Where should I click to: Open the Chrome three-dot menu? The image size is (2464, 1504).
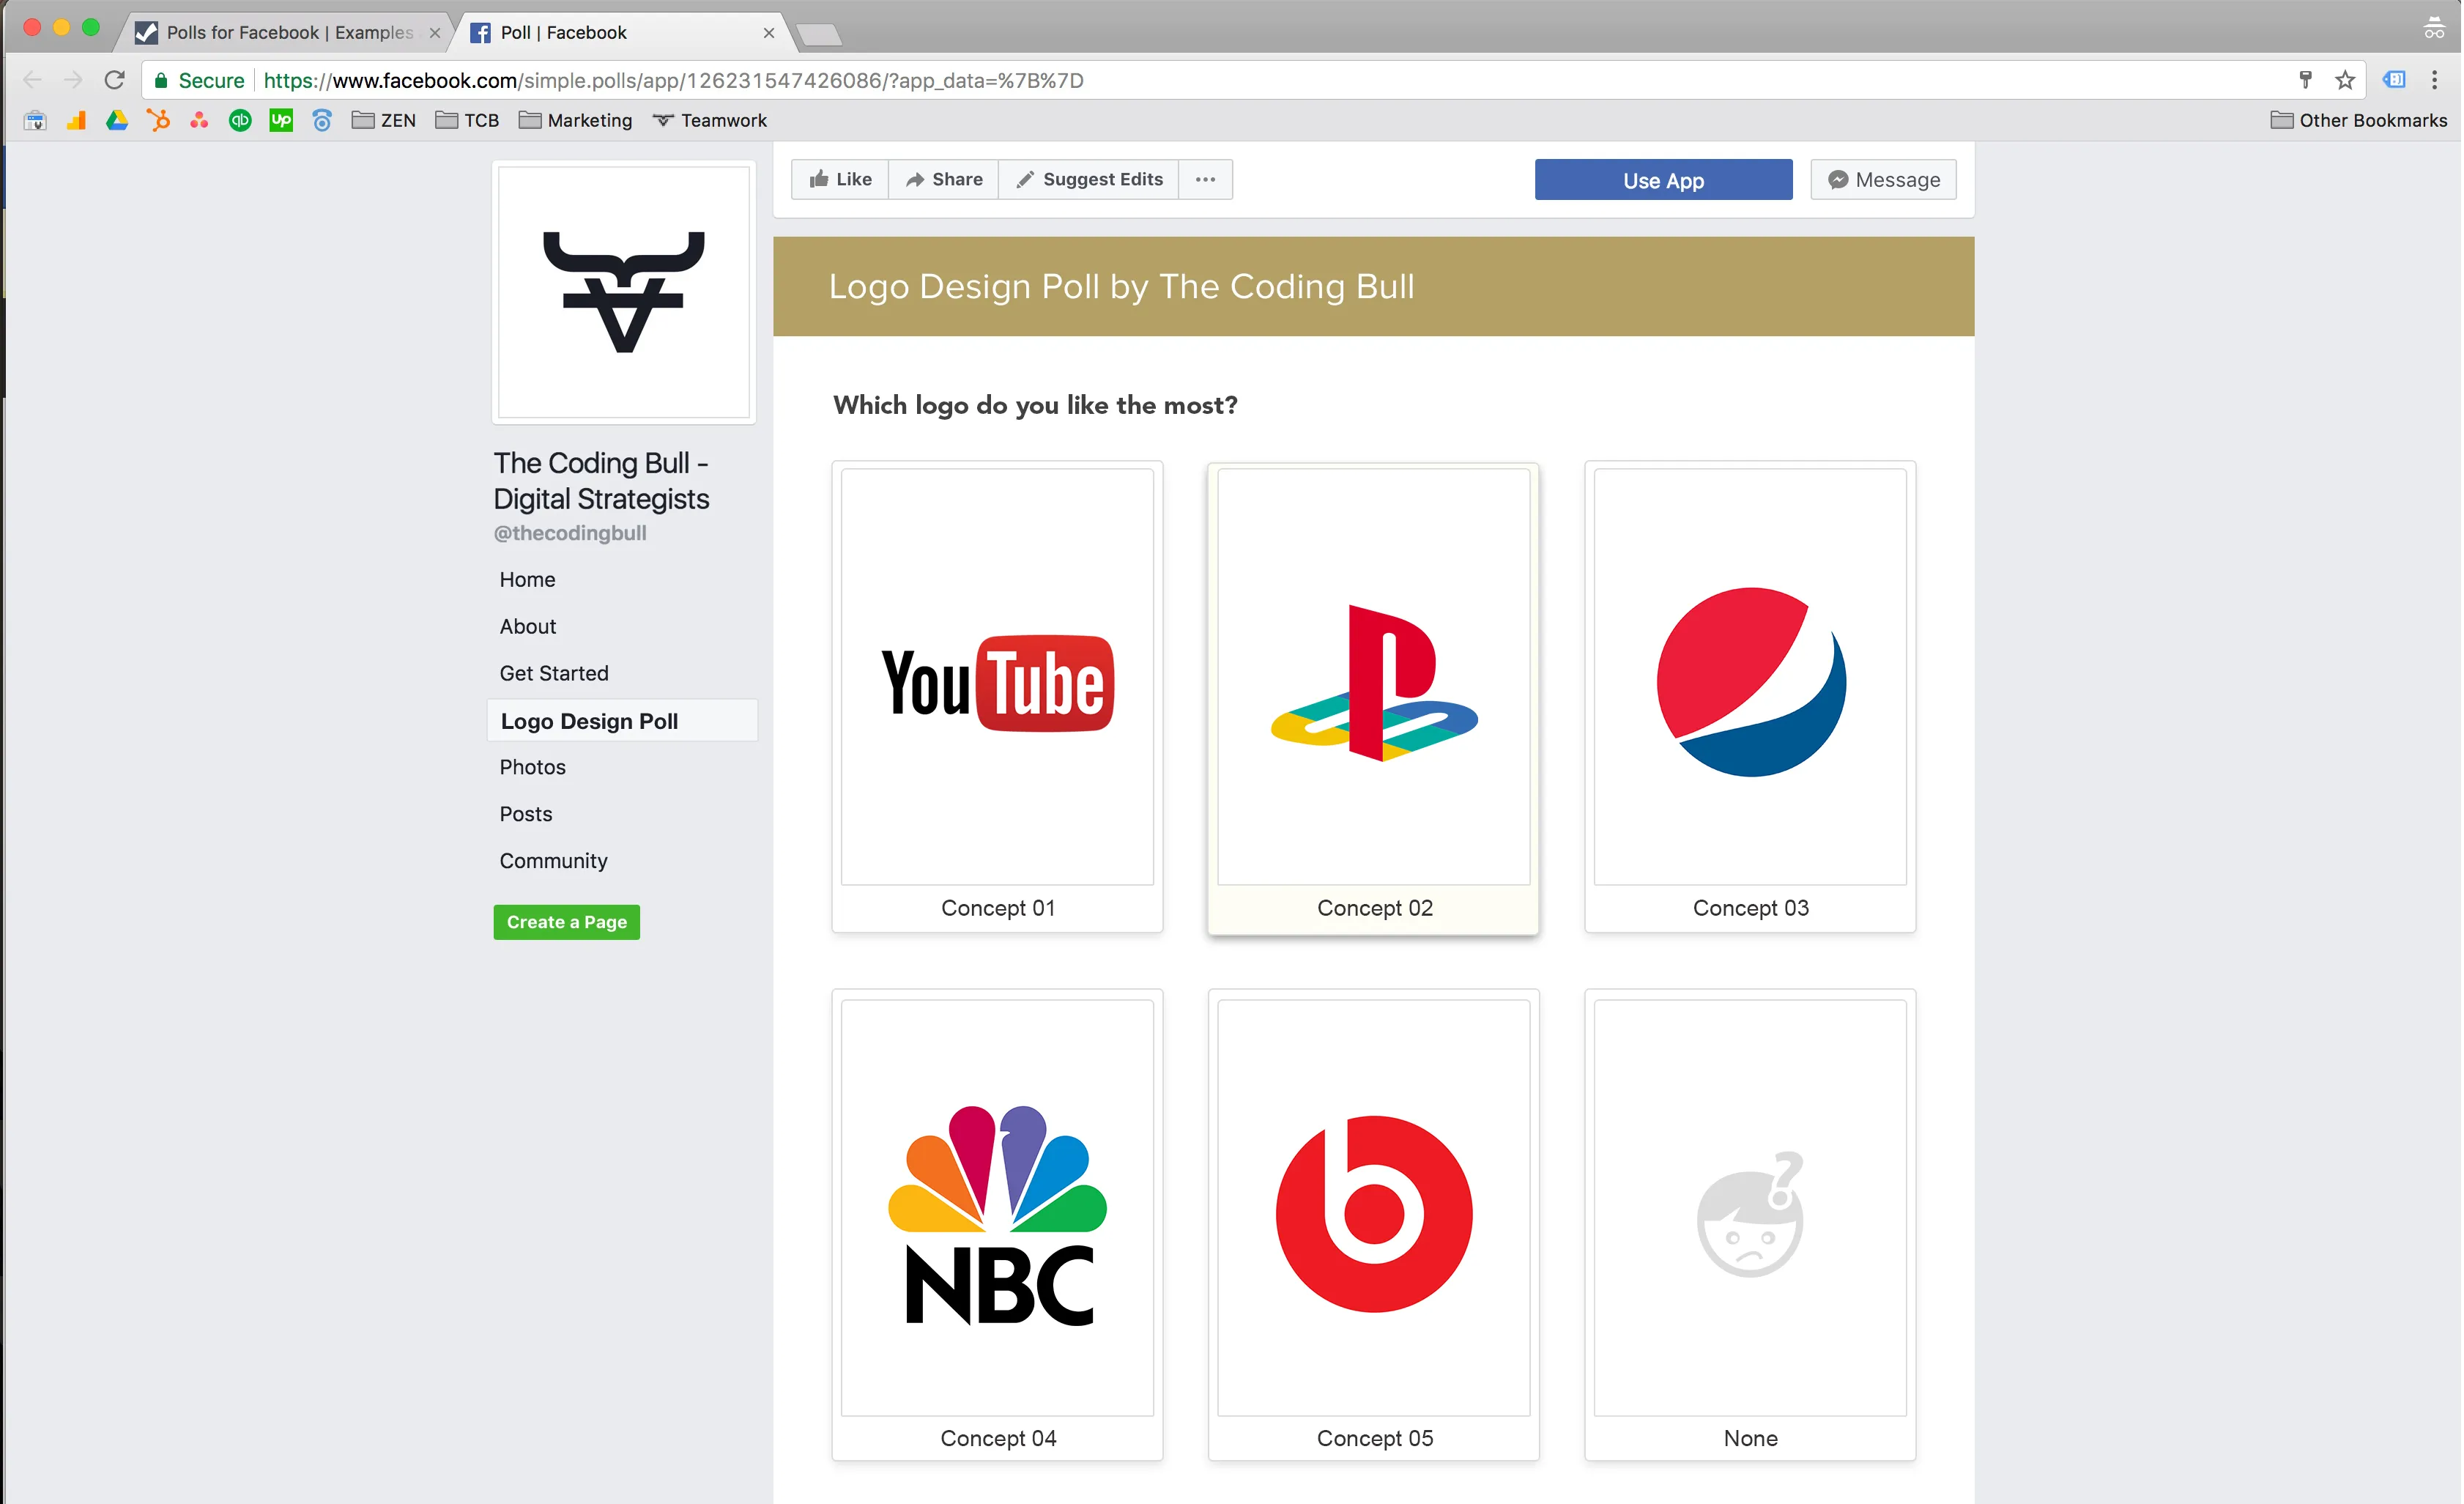2434,80
